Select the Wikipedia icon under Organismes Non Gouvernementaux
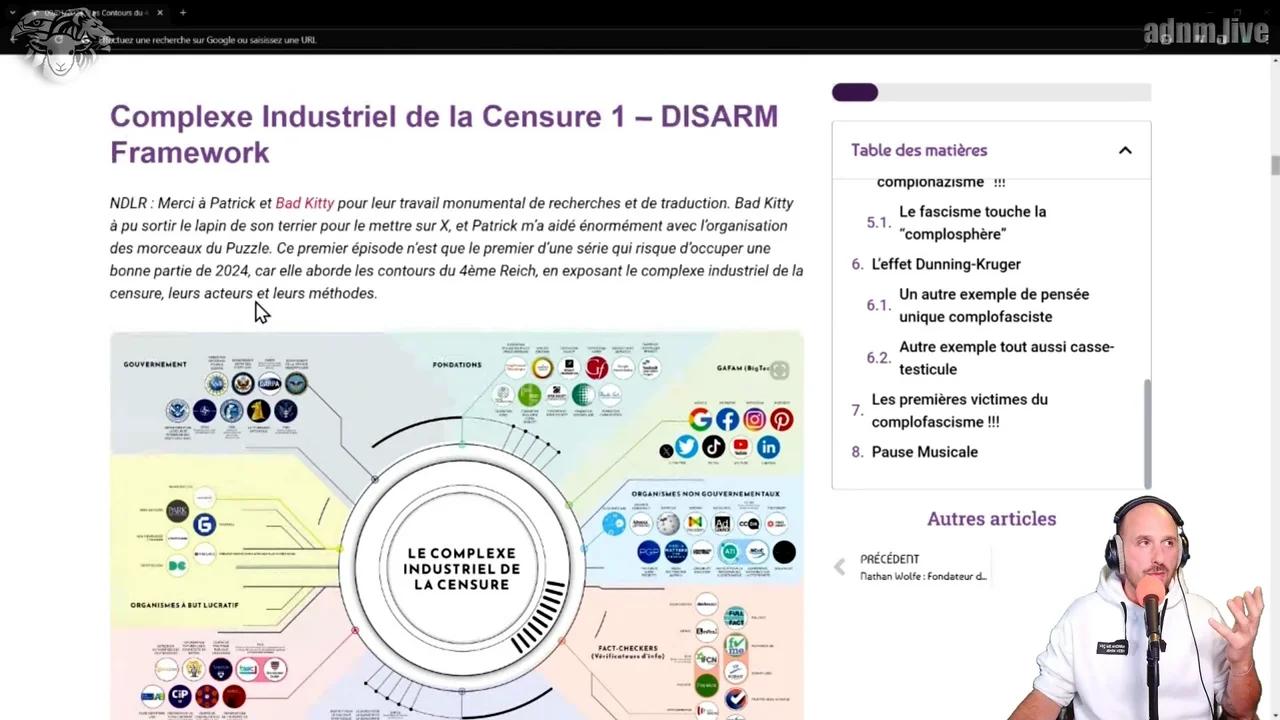The width and height of the screenshot is (1280, 720). pyautogui.click(x=668, y=523)
